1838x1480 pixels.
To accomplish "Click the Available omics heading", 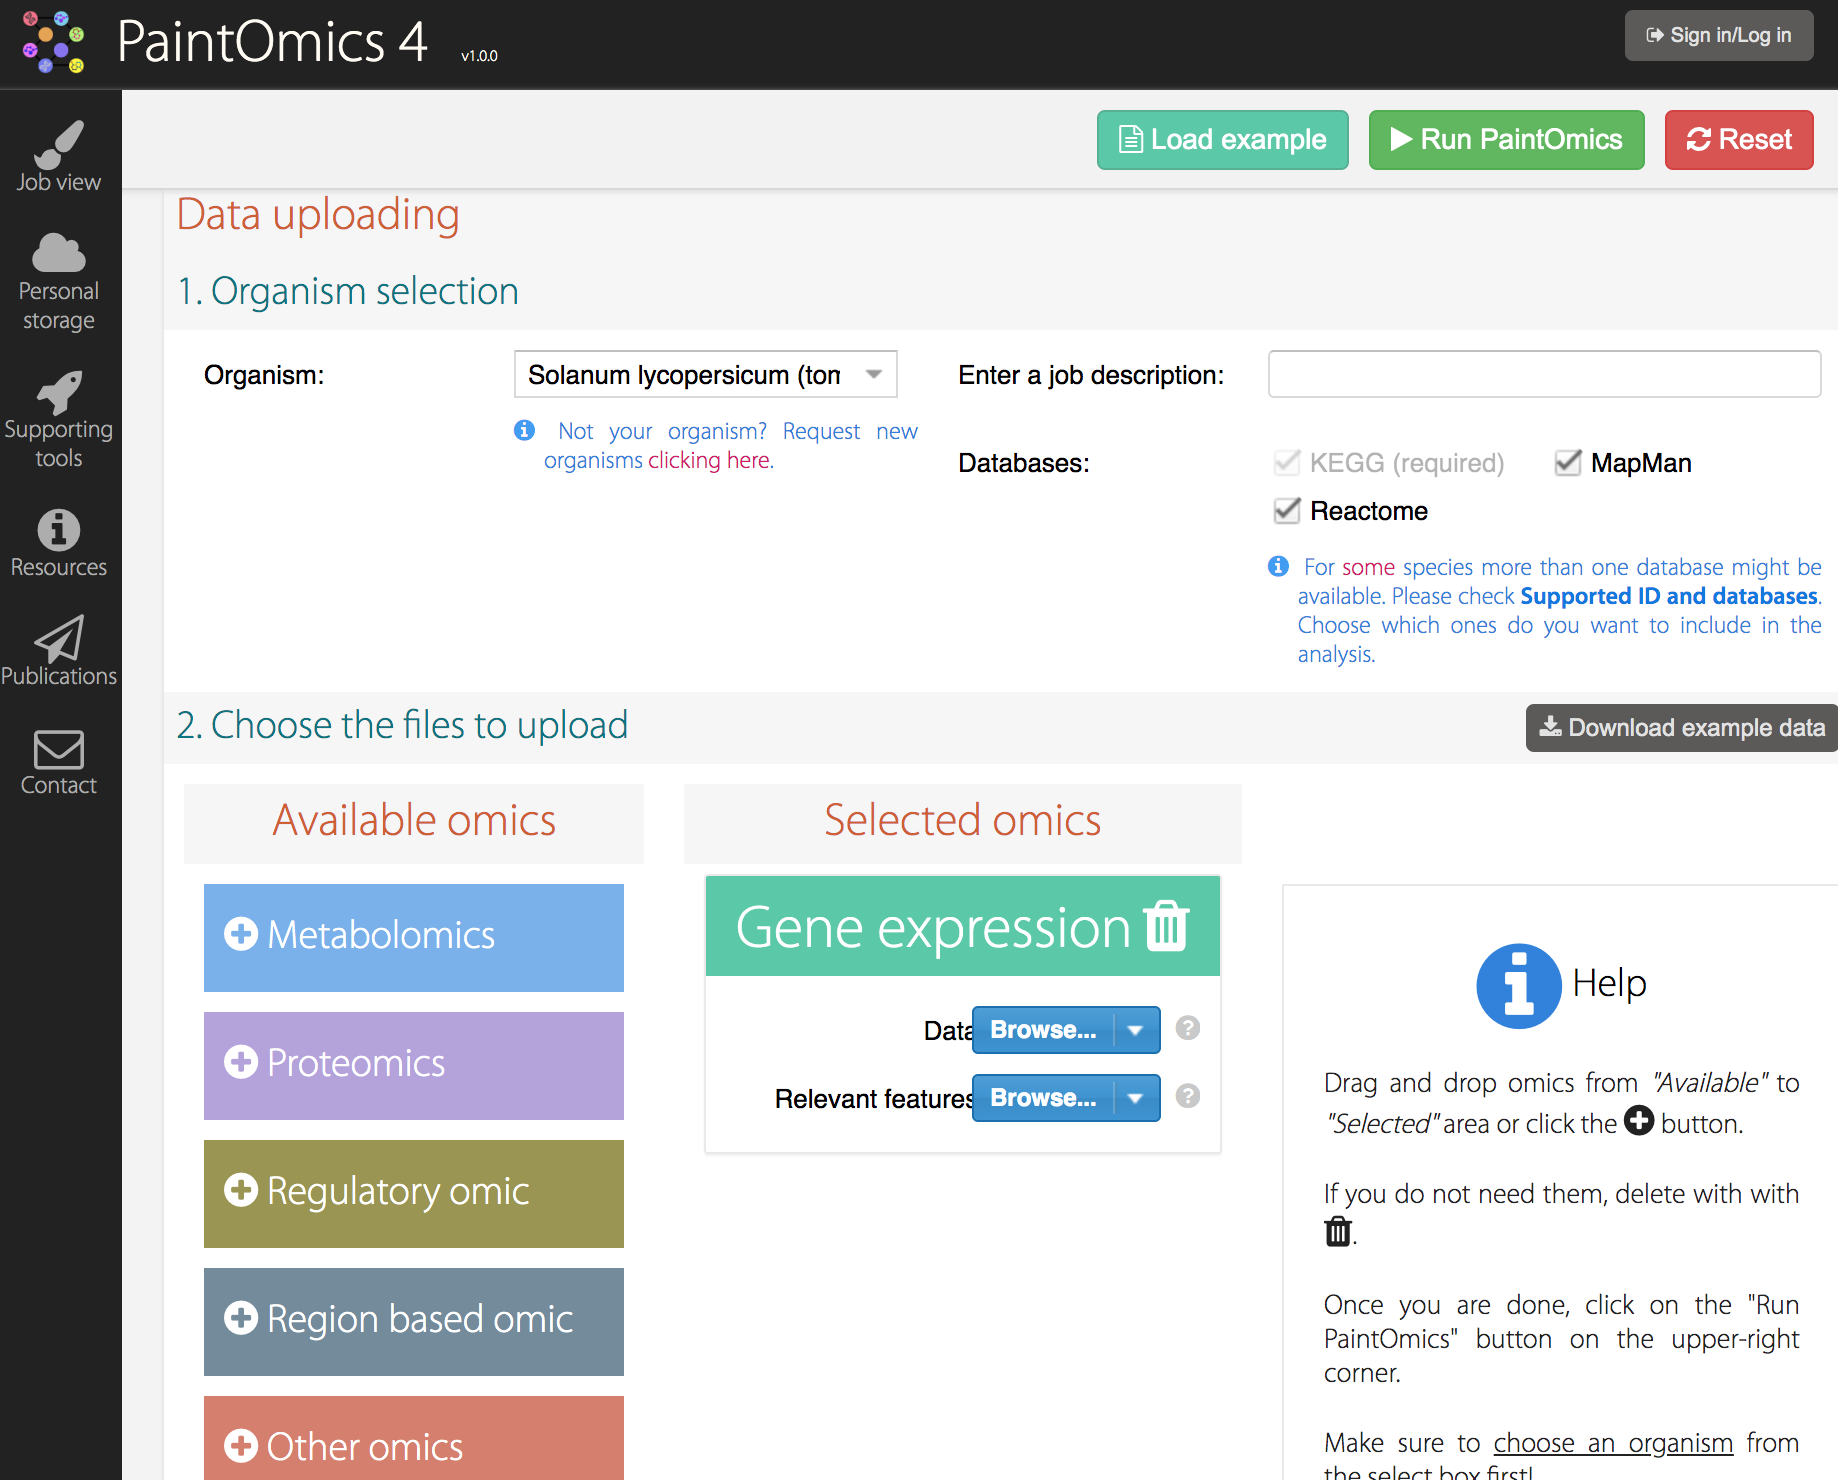I will pos(414,820).
